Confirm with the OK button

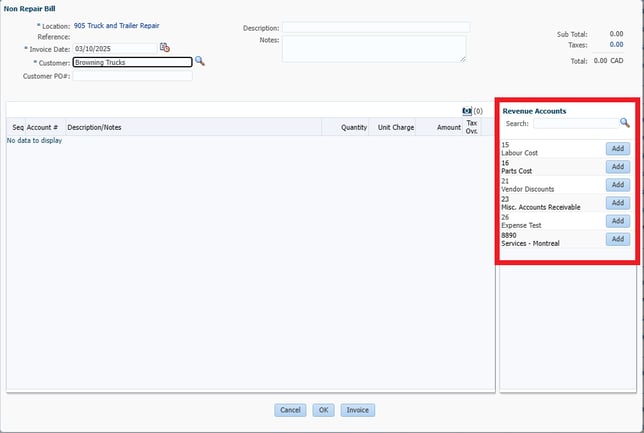click(x=323, y=410)
